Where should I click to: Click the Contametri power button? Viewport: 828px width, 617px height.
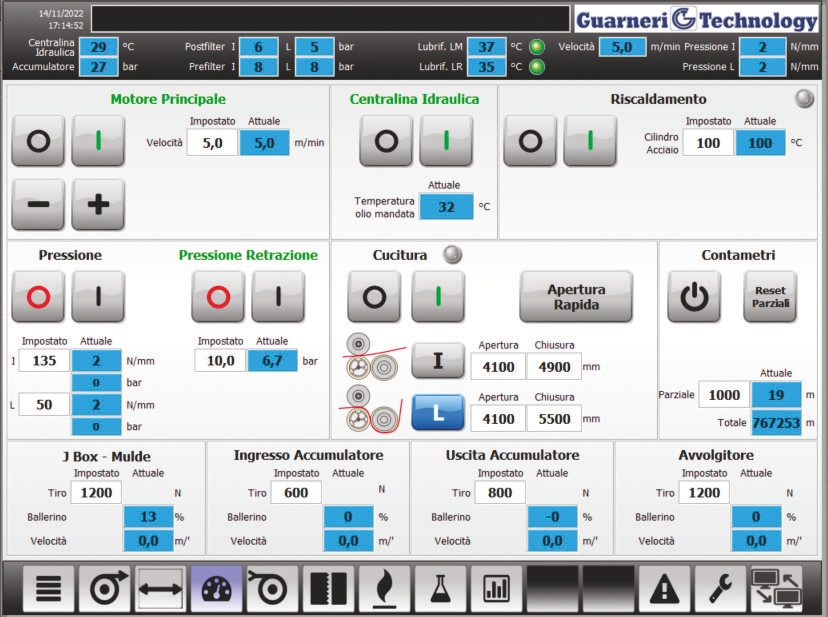point(694,297)
